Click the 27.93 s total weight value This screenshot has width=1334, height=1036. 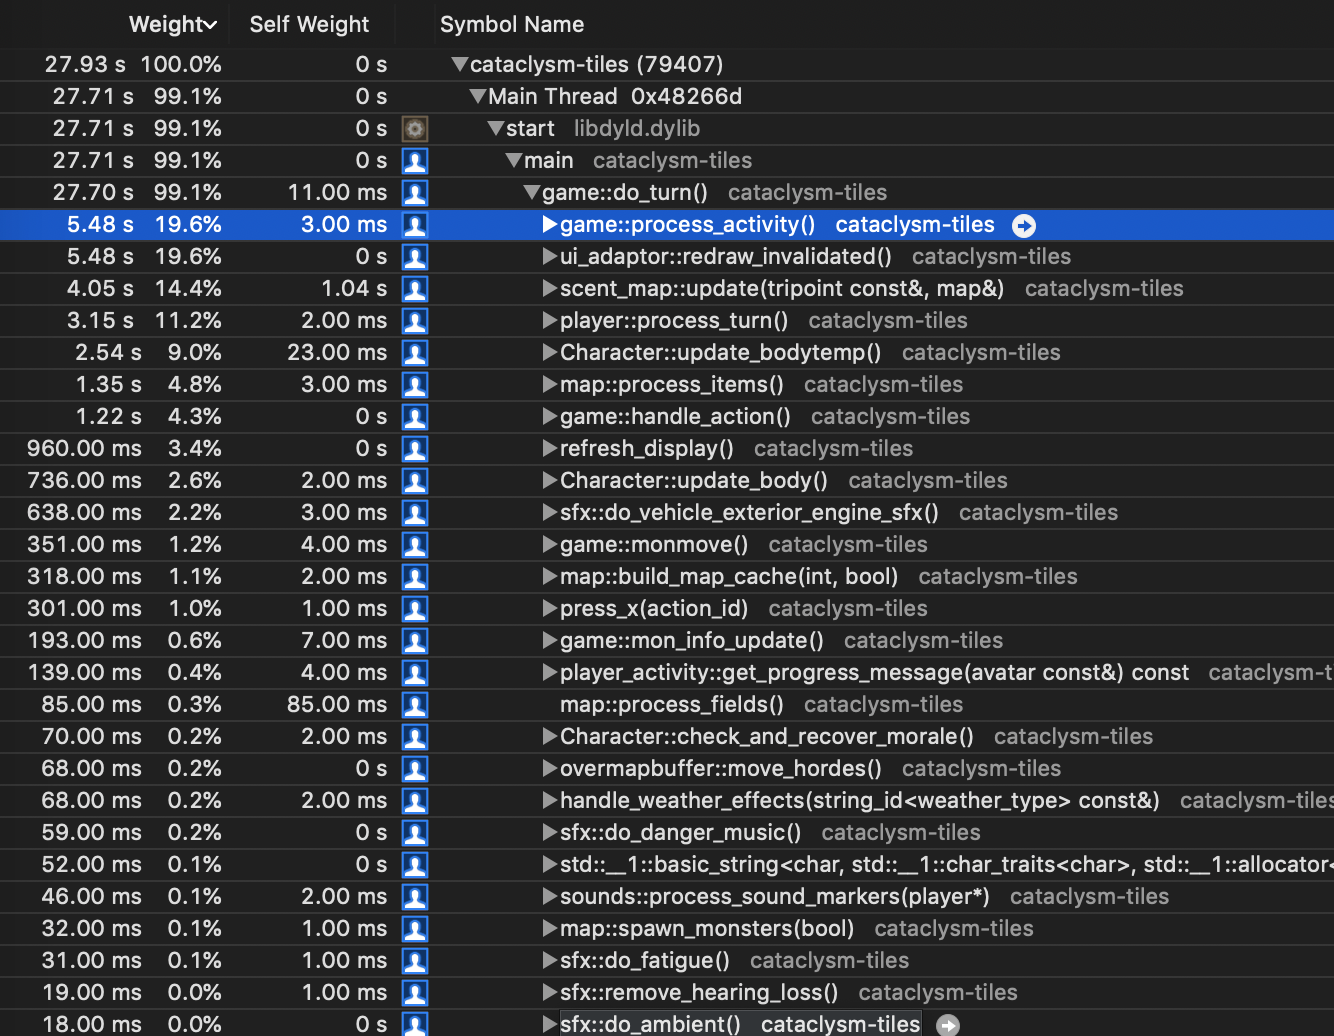click(85, 65)
